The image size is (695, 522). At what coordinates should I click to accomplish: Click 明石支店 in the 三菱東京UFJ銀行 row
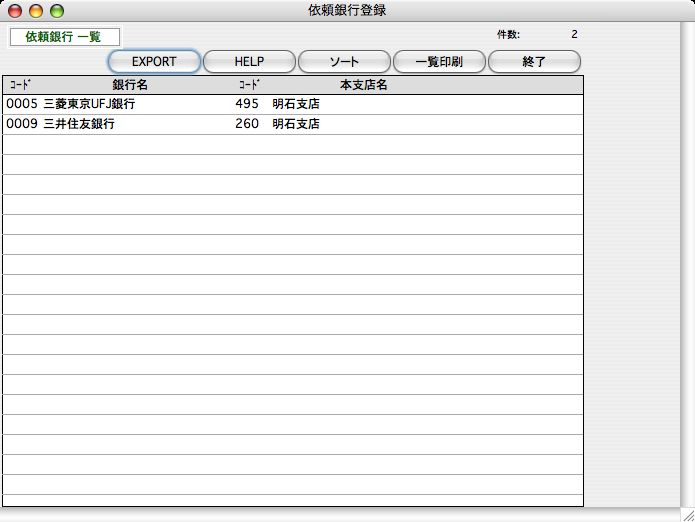(x=296, y=104)
